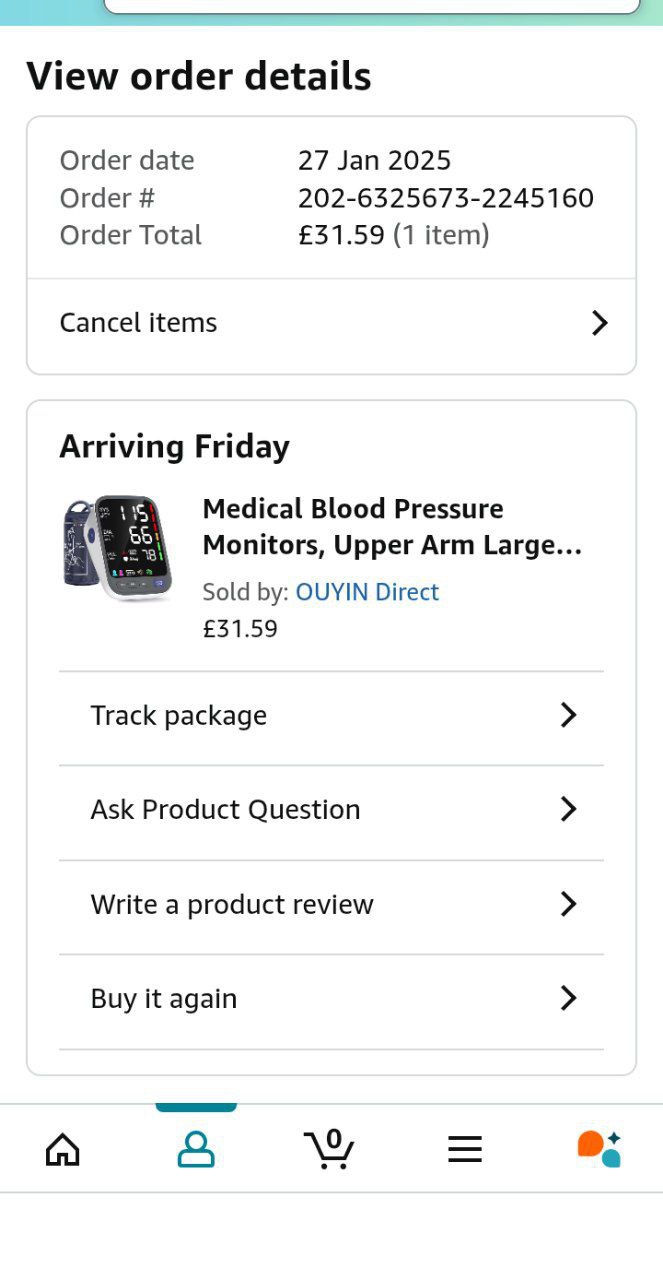Open the Medical Blood Pressure Monitors title
This screenshot has height=1280, width=663.
click(x=392, y=527)
